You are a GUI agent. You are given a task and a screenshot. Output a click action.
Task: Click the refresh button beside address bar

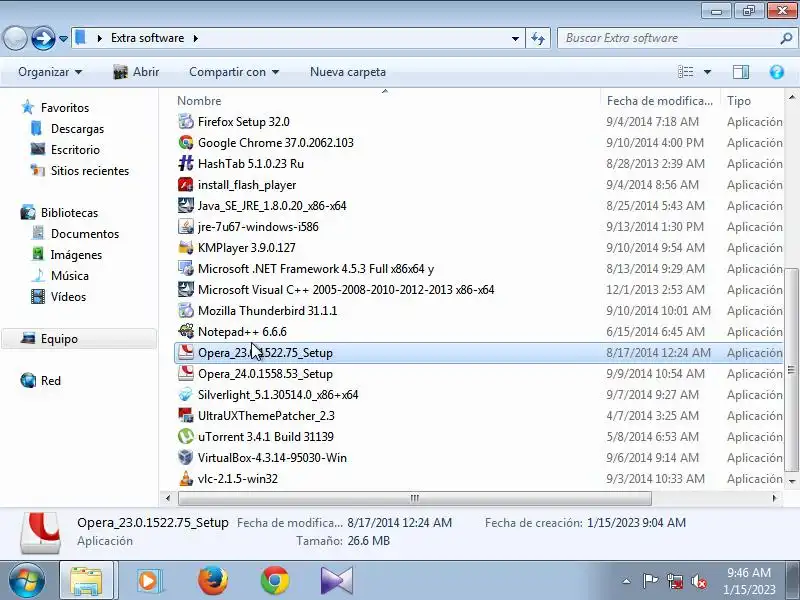538,38
